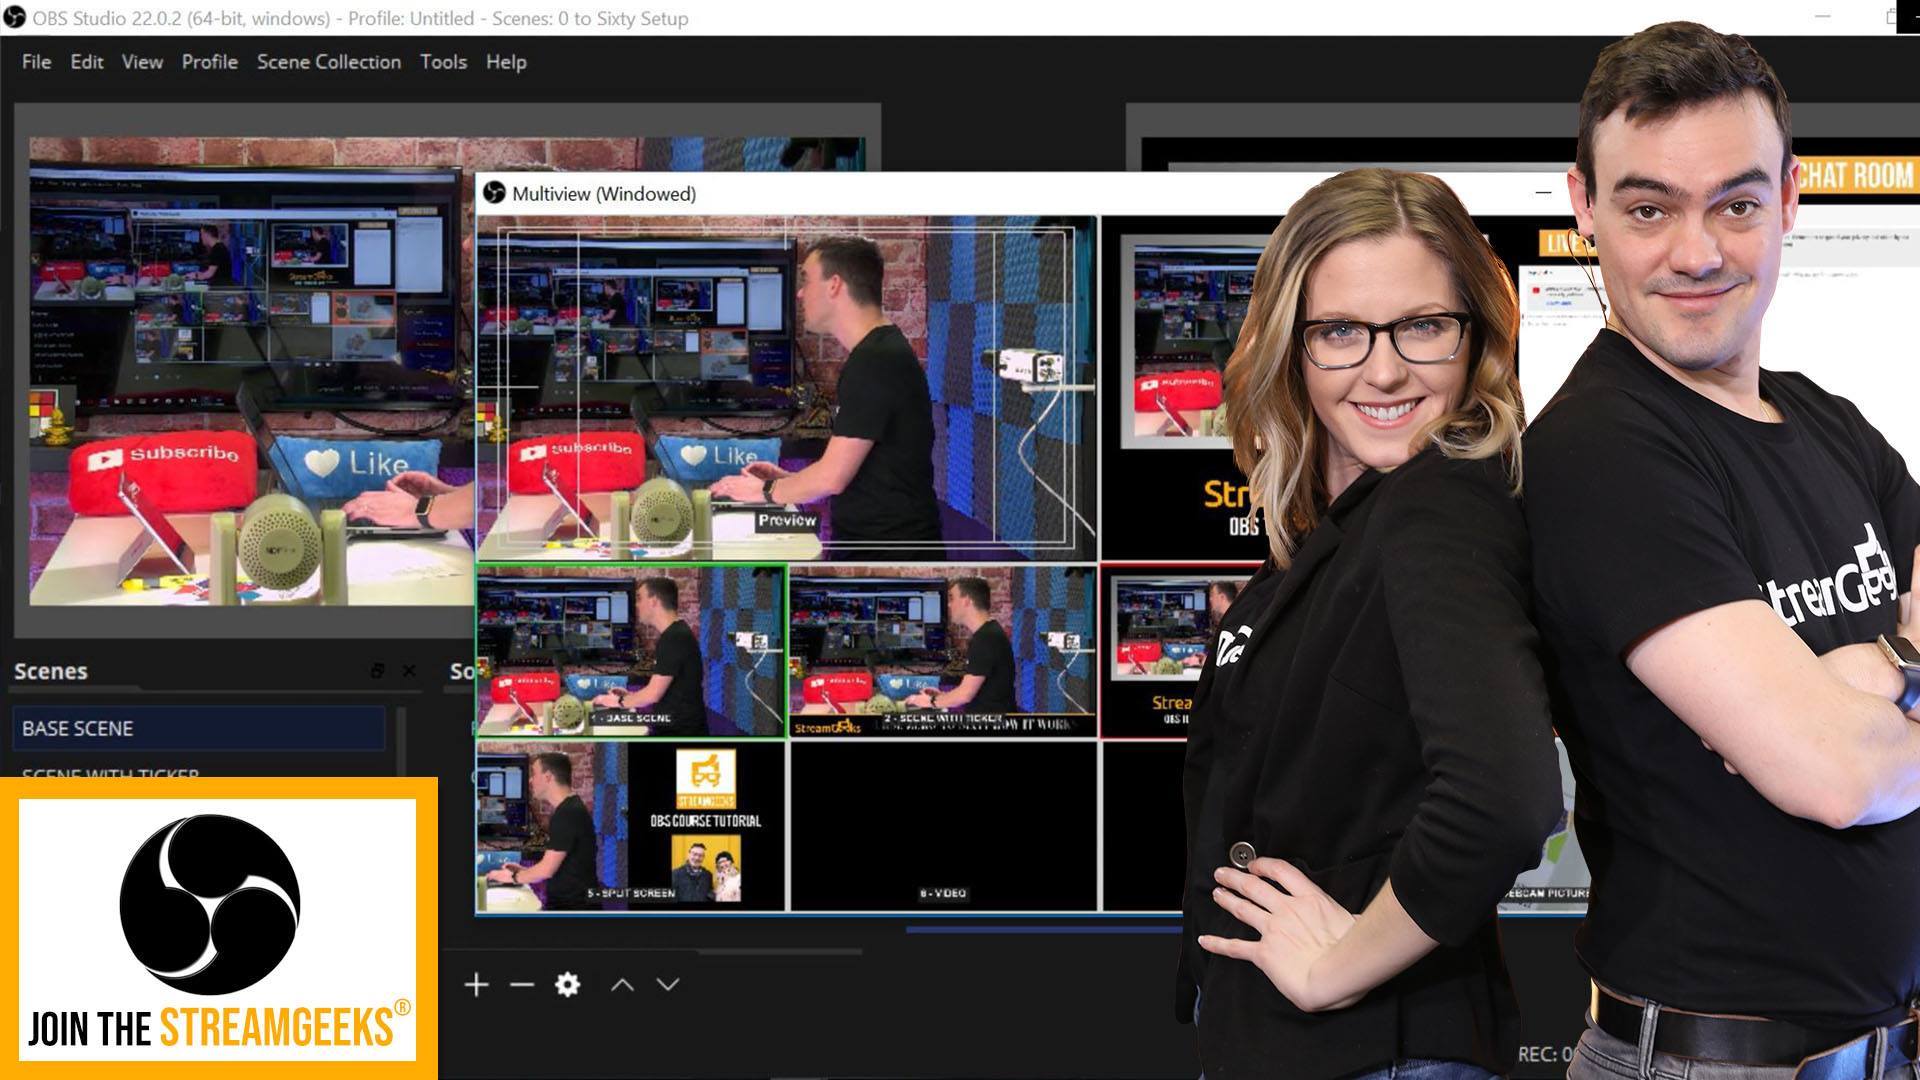Move the source up with the up arrow
The width and height of the screenshot is (1920, 1080).
click(622, 985)
